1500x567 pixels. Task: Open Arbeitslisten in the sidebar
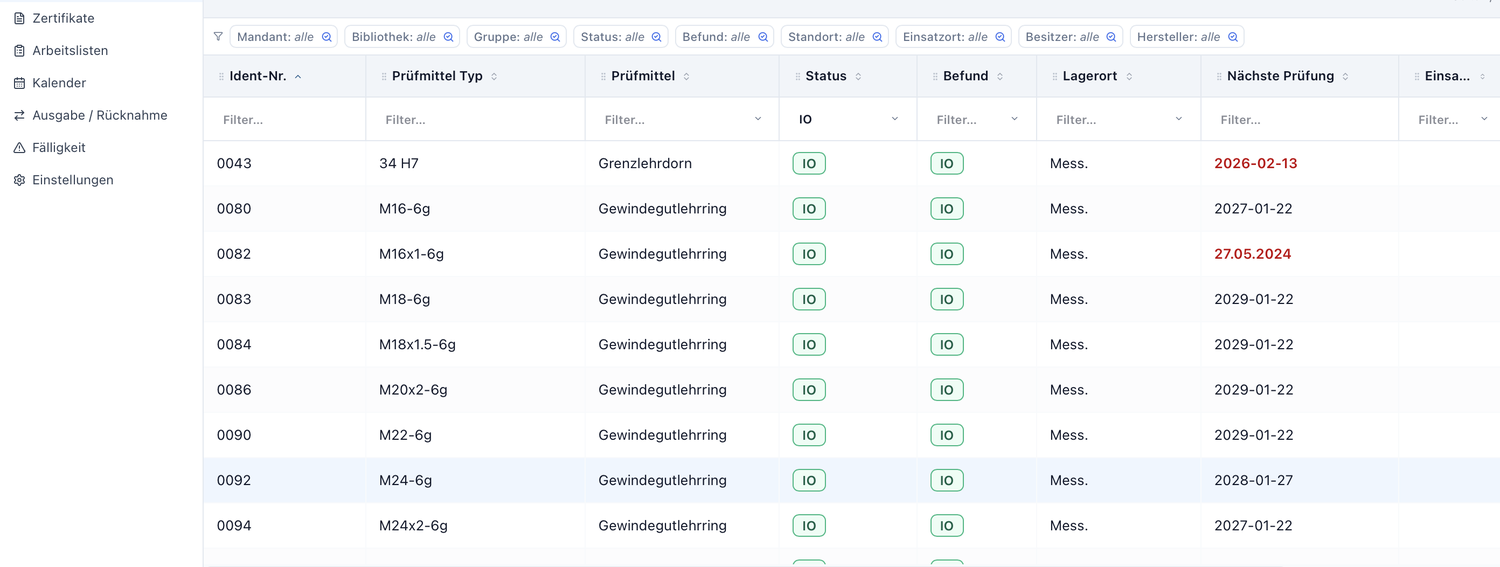[70, 50]
